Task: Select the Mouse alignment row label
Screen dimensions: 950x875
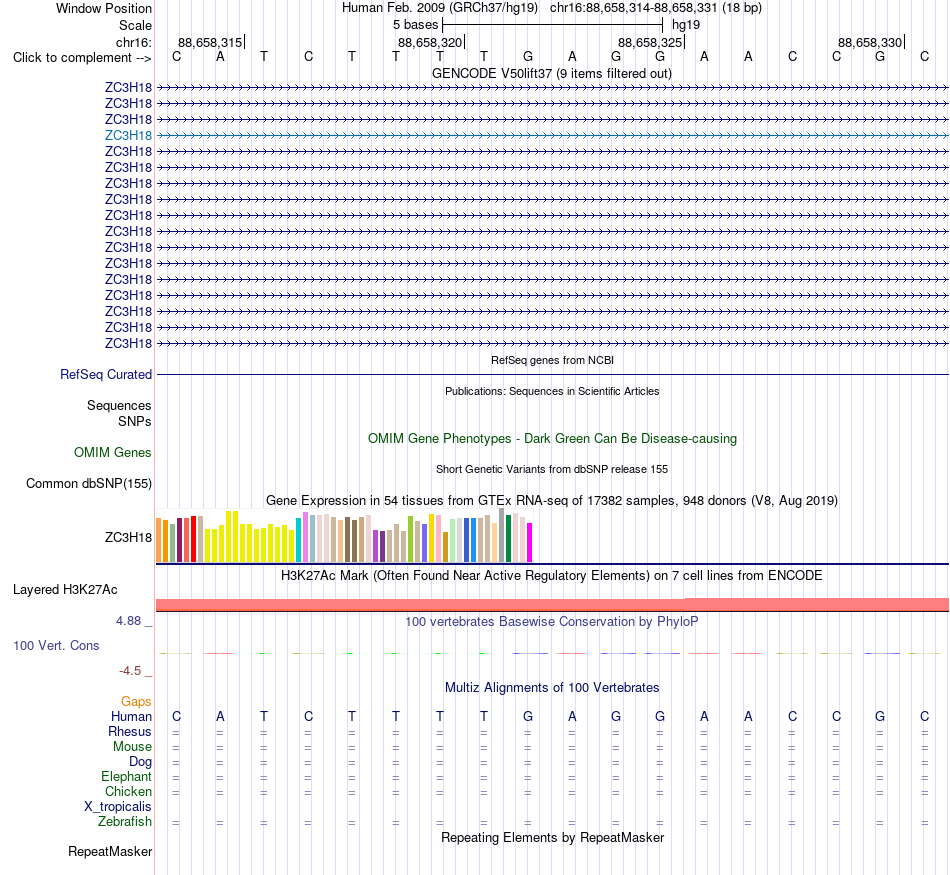Action: (132, 747)
